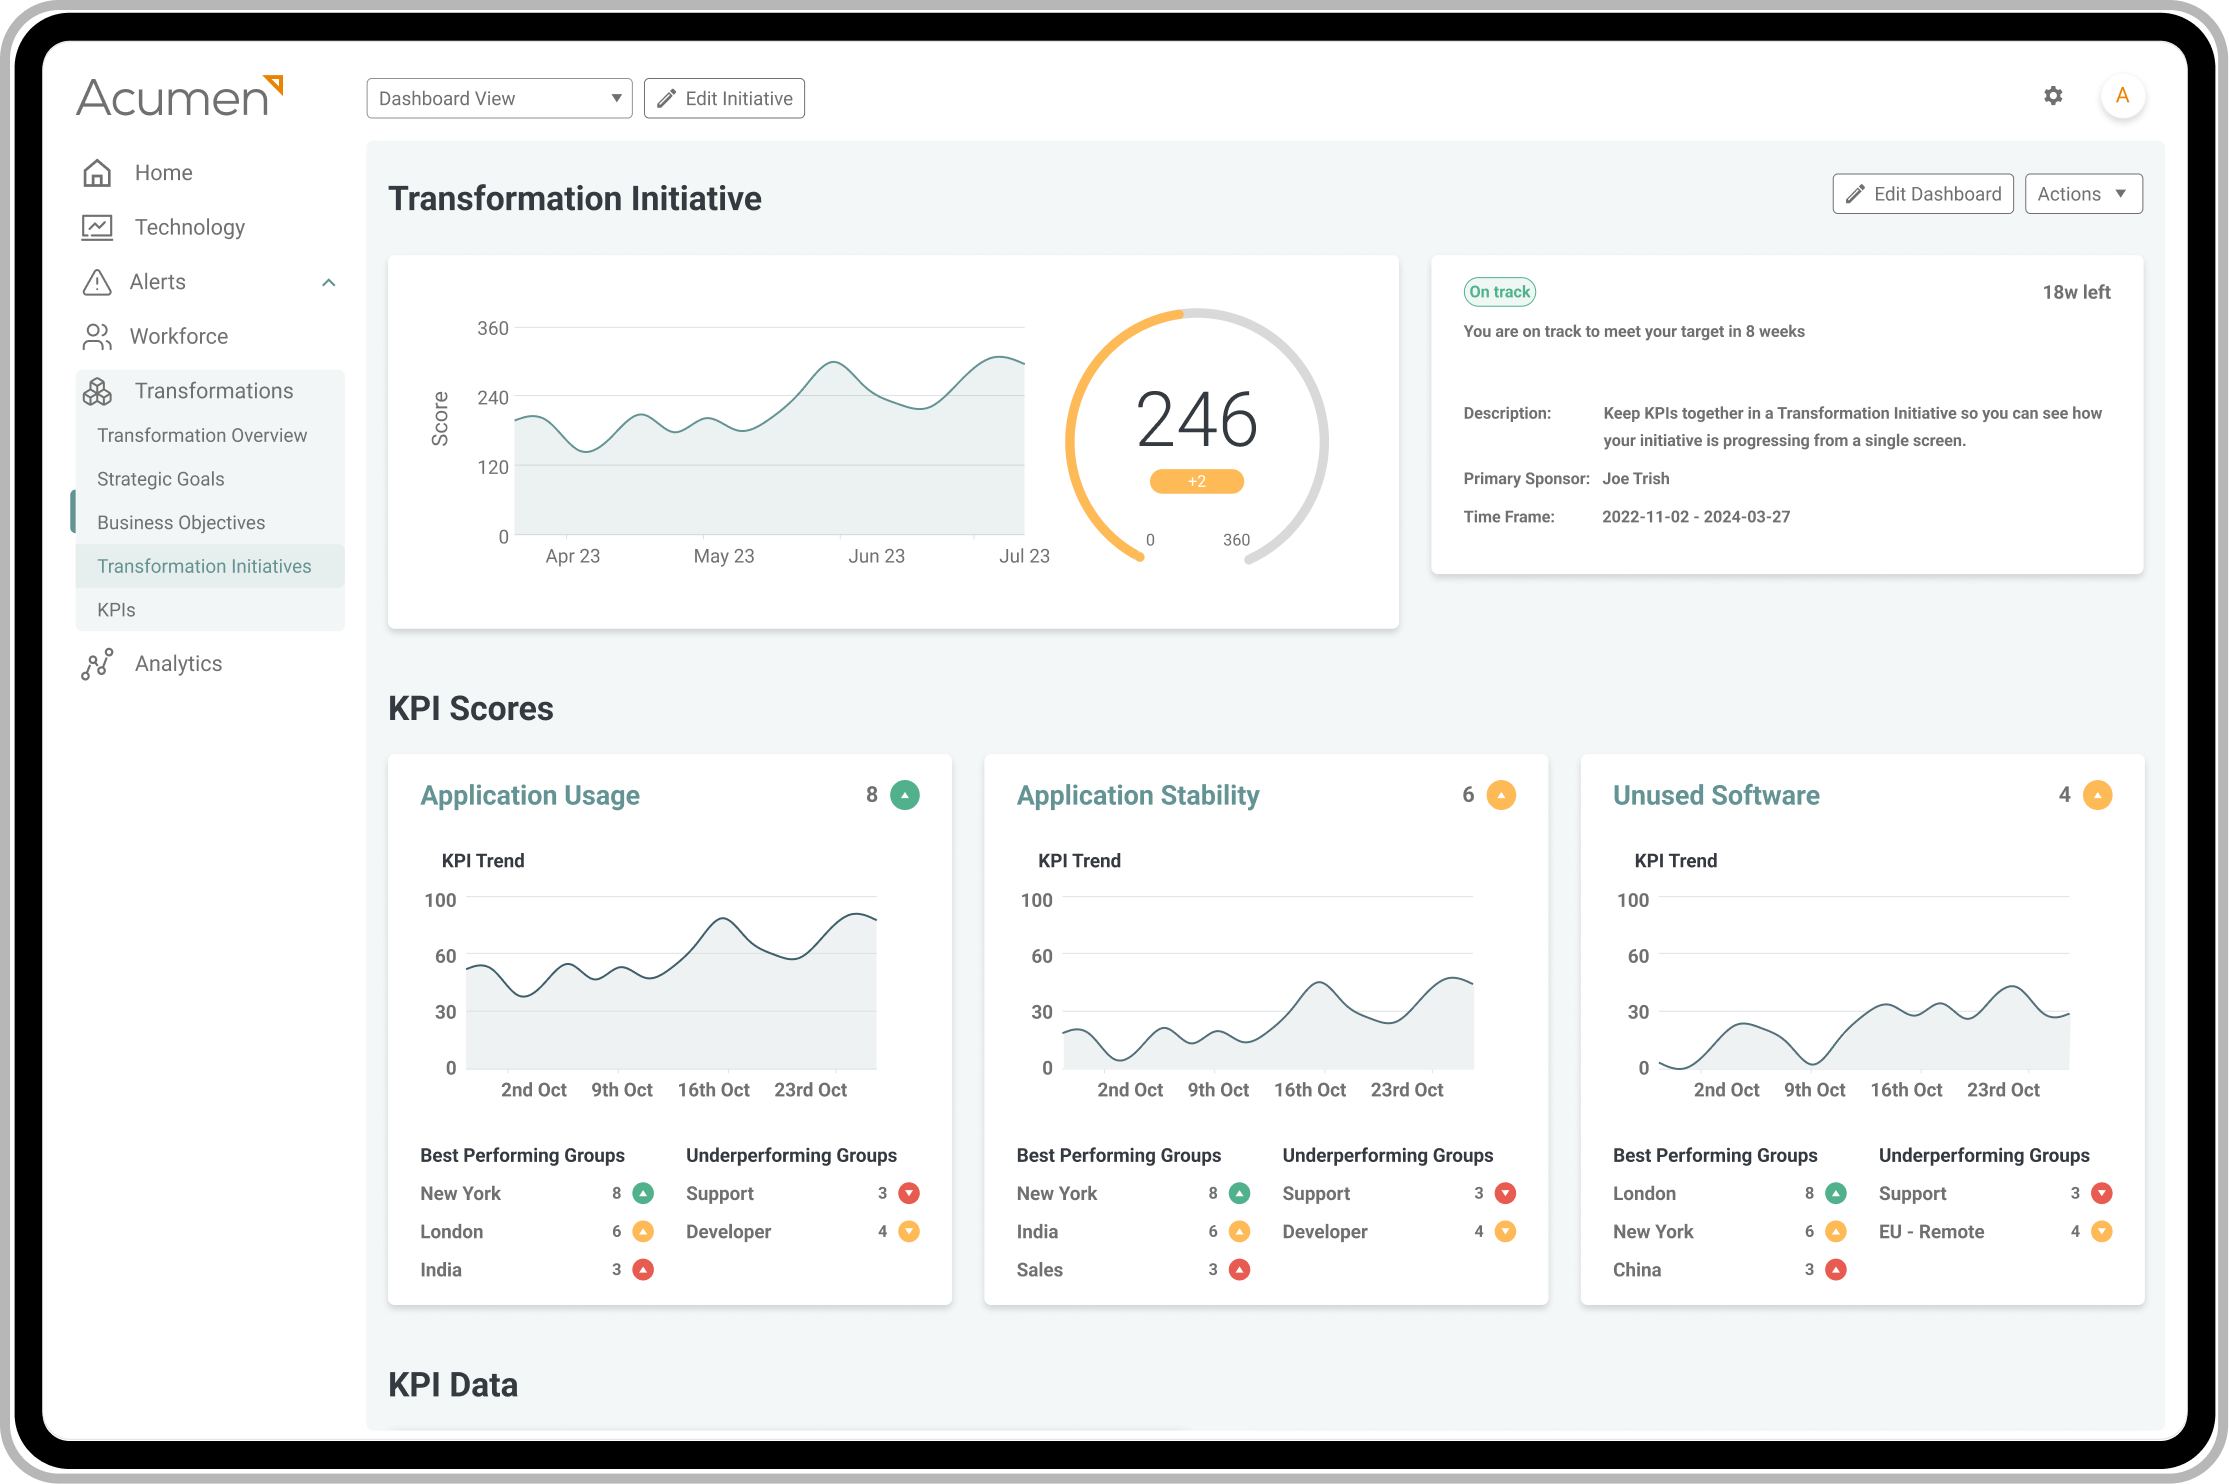Collapse the Alerts section chevron
The width and height of the screenshot is (2229, 1484).
[329, 283]
